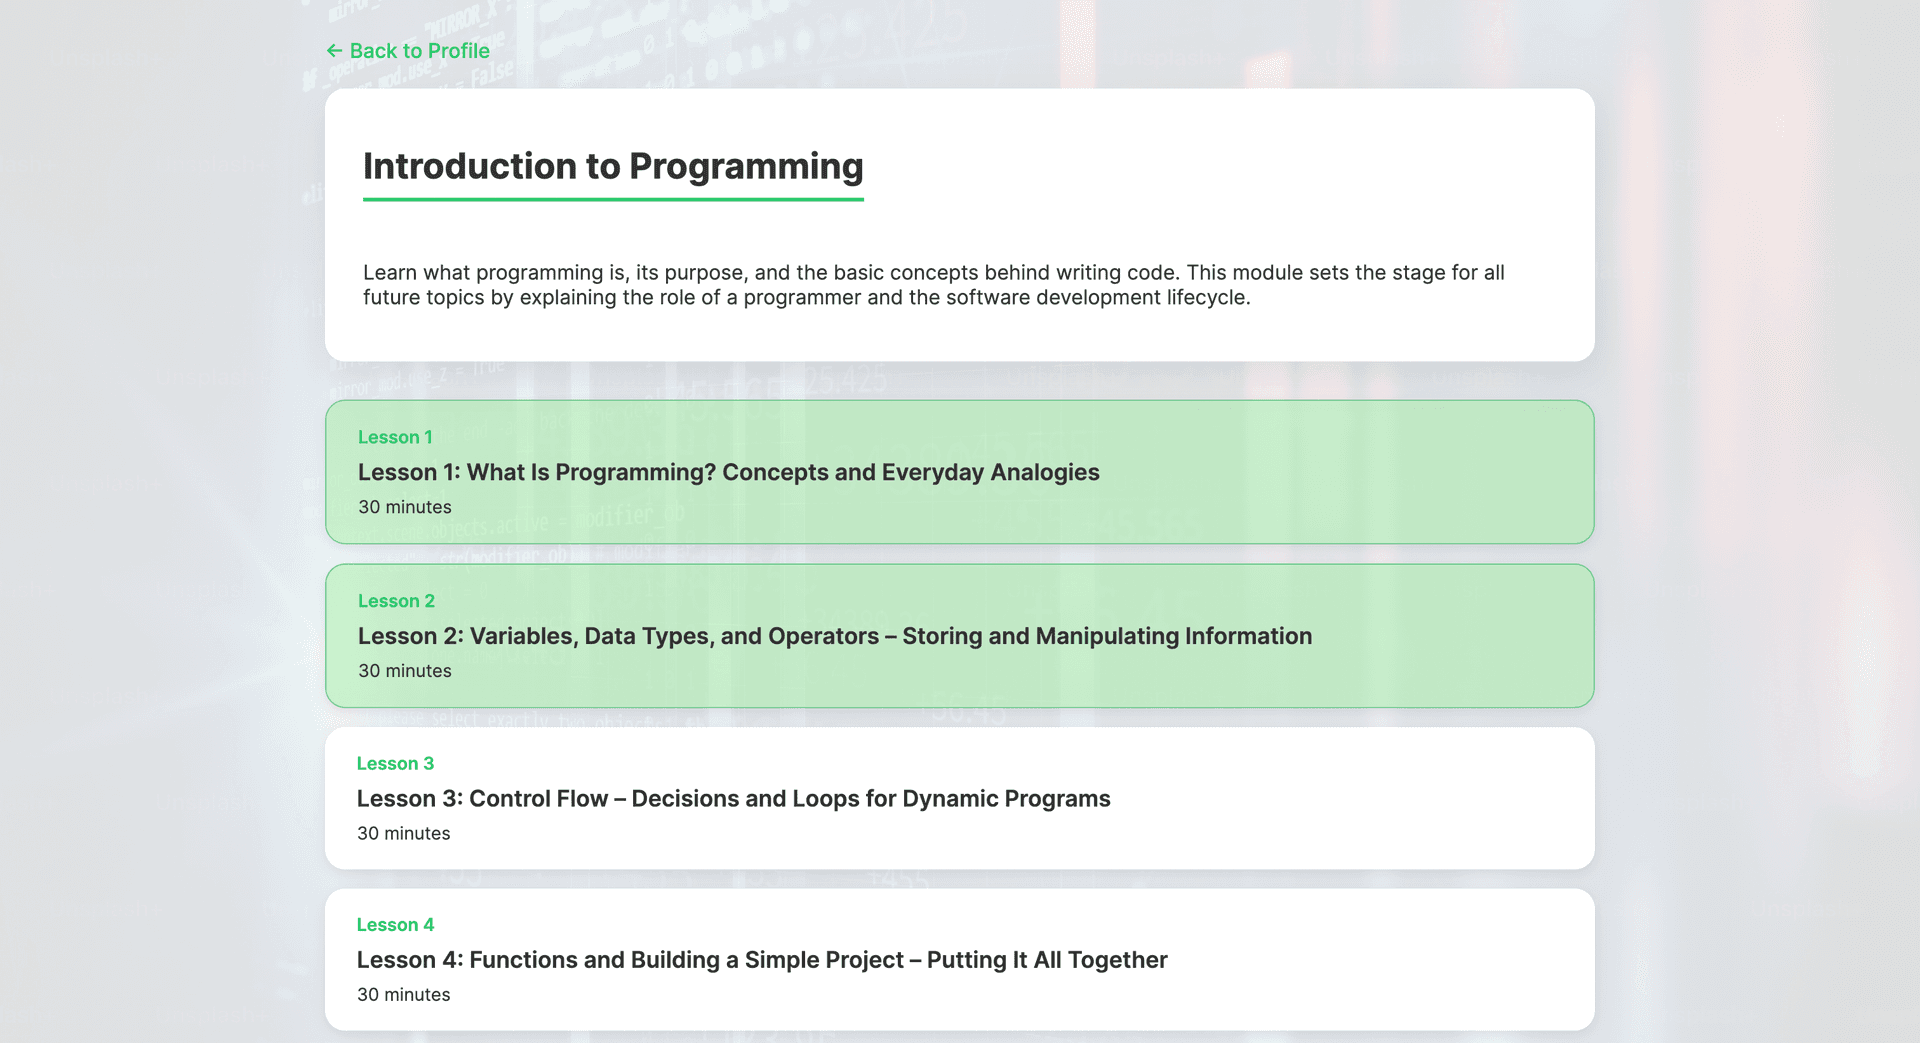Select the green Lesson 4 label

pos(395,925)
